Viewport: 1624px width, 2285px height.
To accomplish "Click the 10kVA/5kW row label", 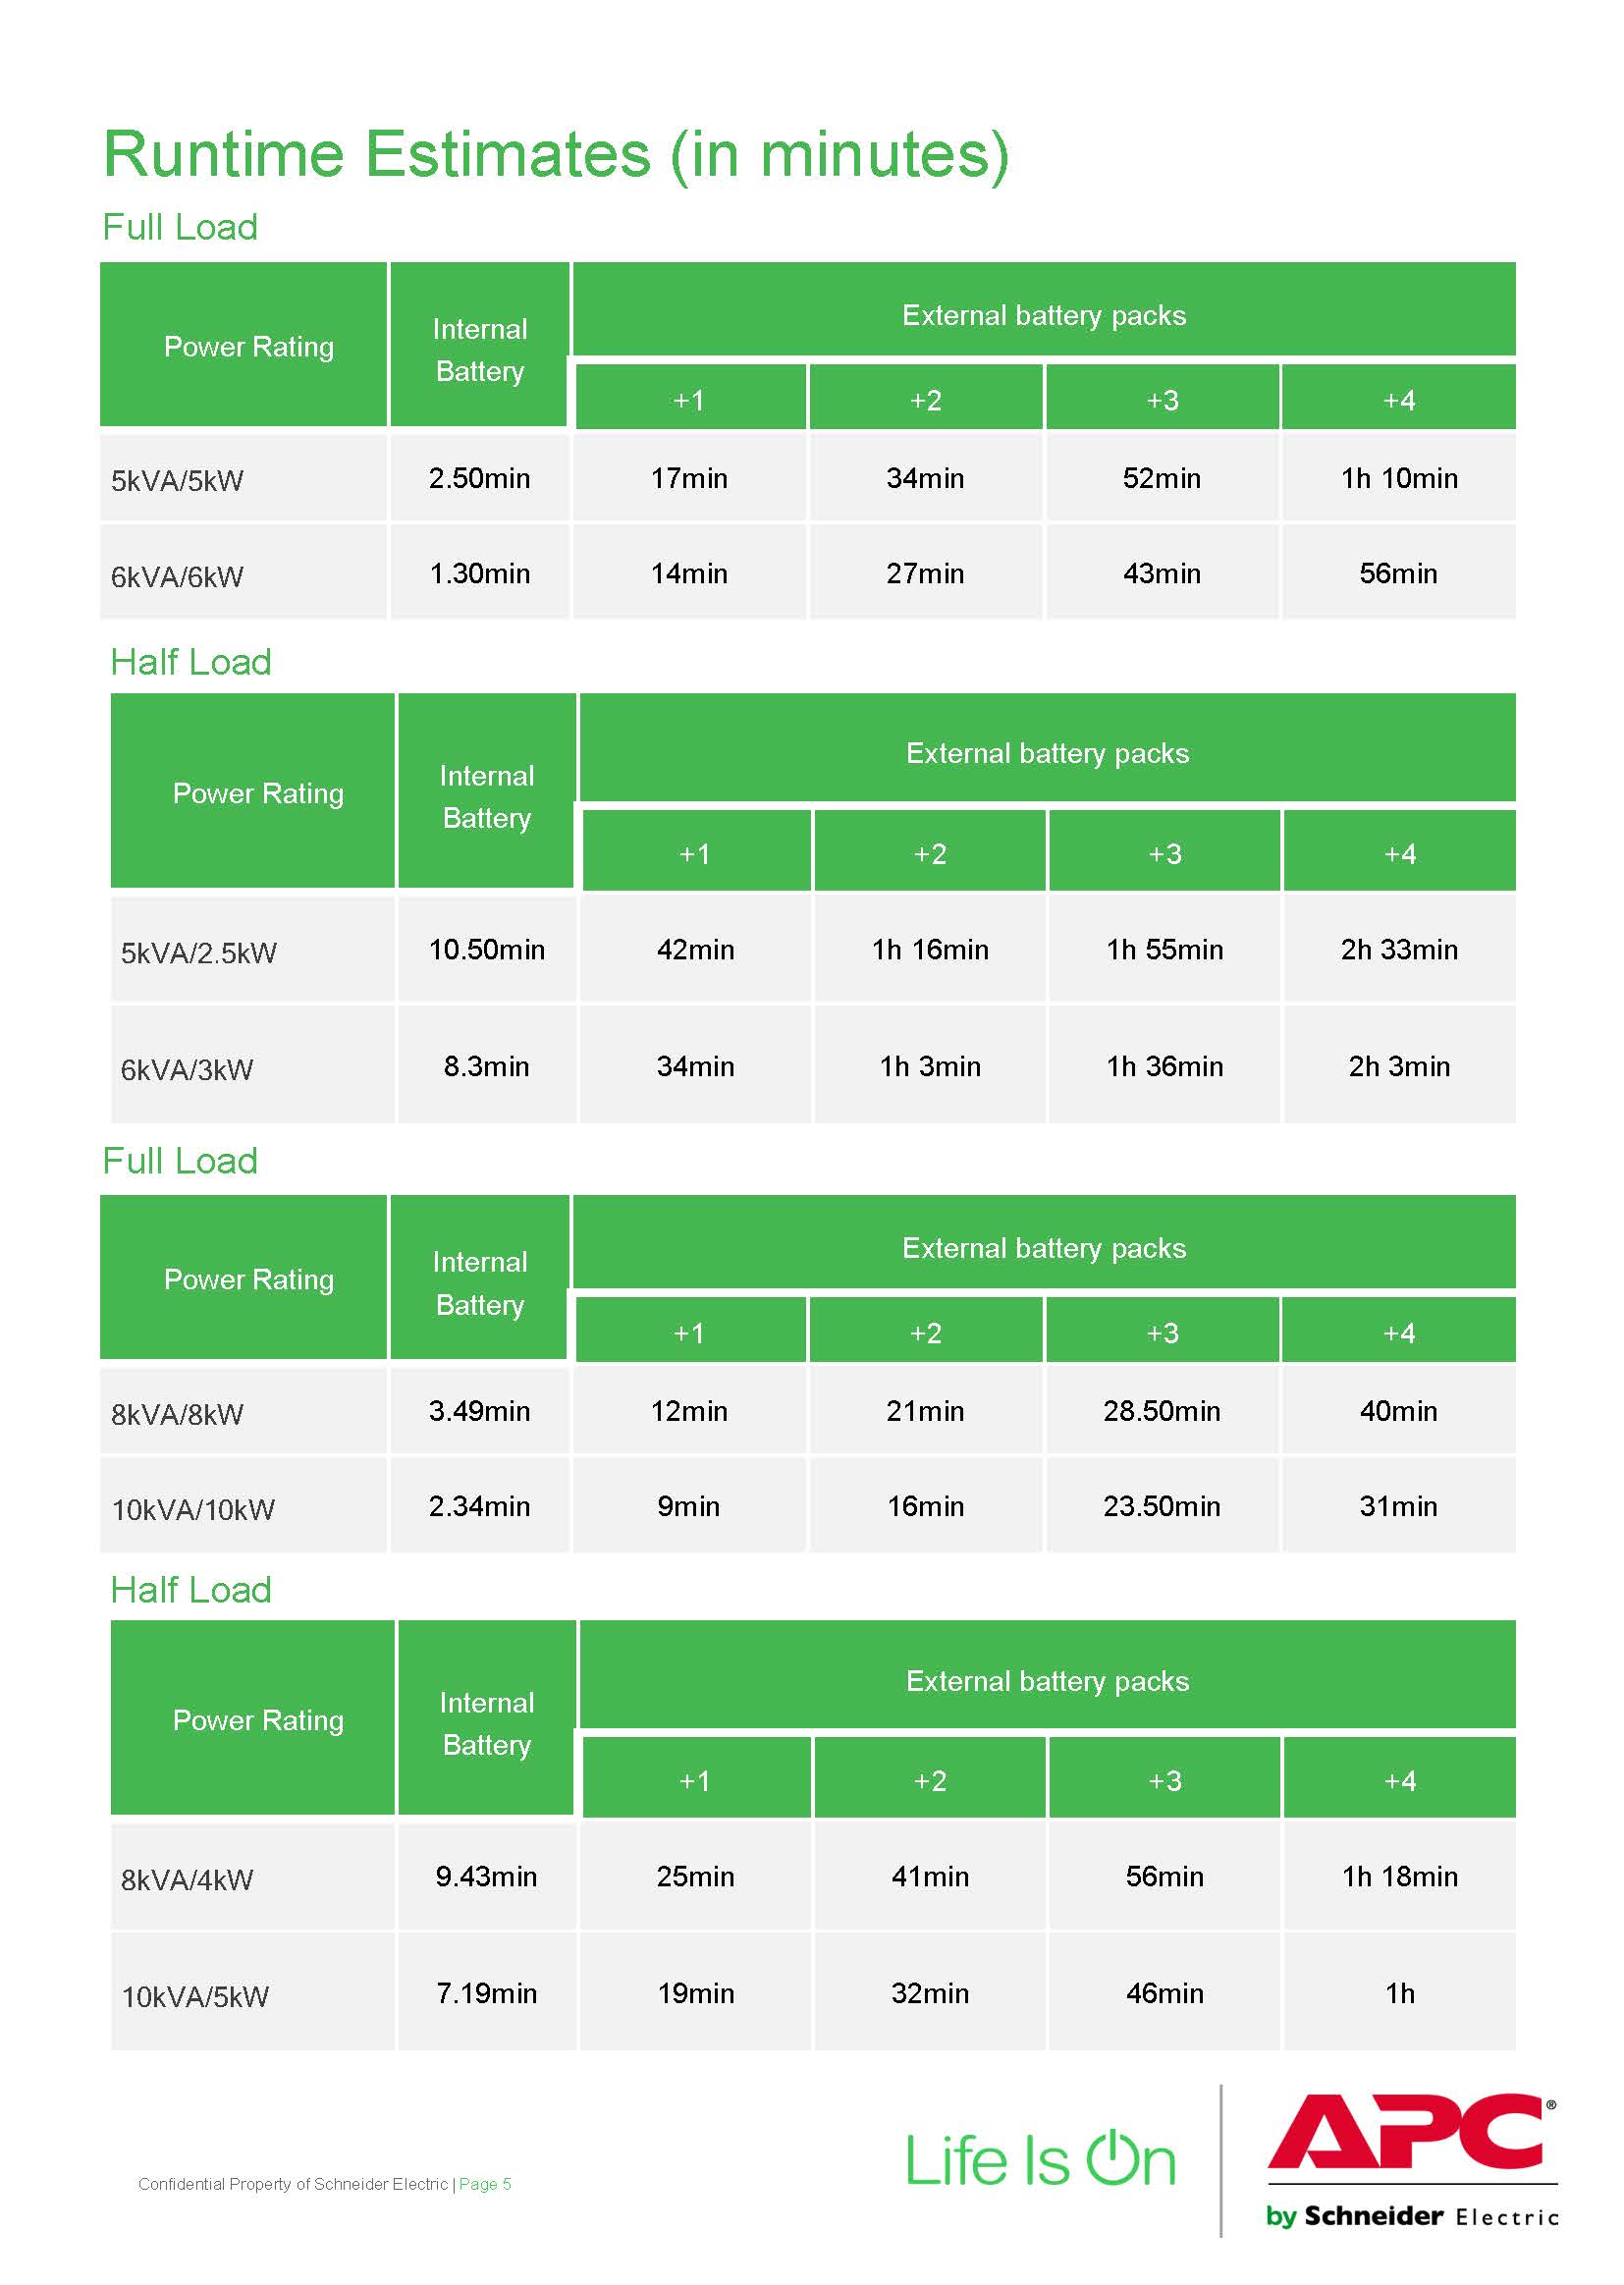I will pos(195,1997).
